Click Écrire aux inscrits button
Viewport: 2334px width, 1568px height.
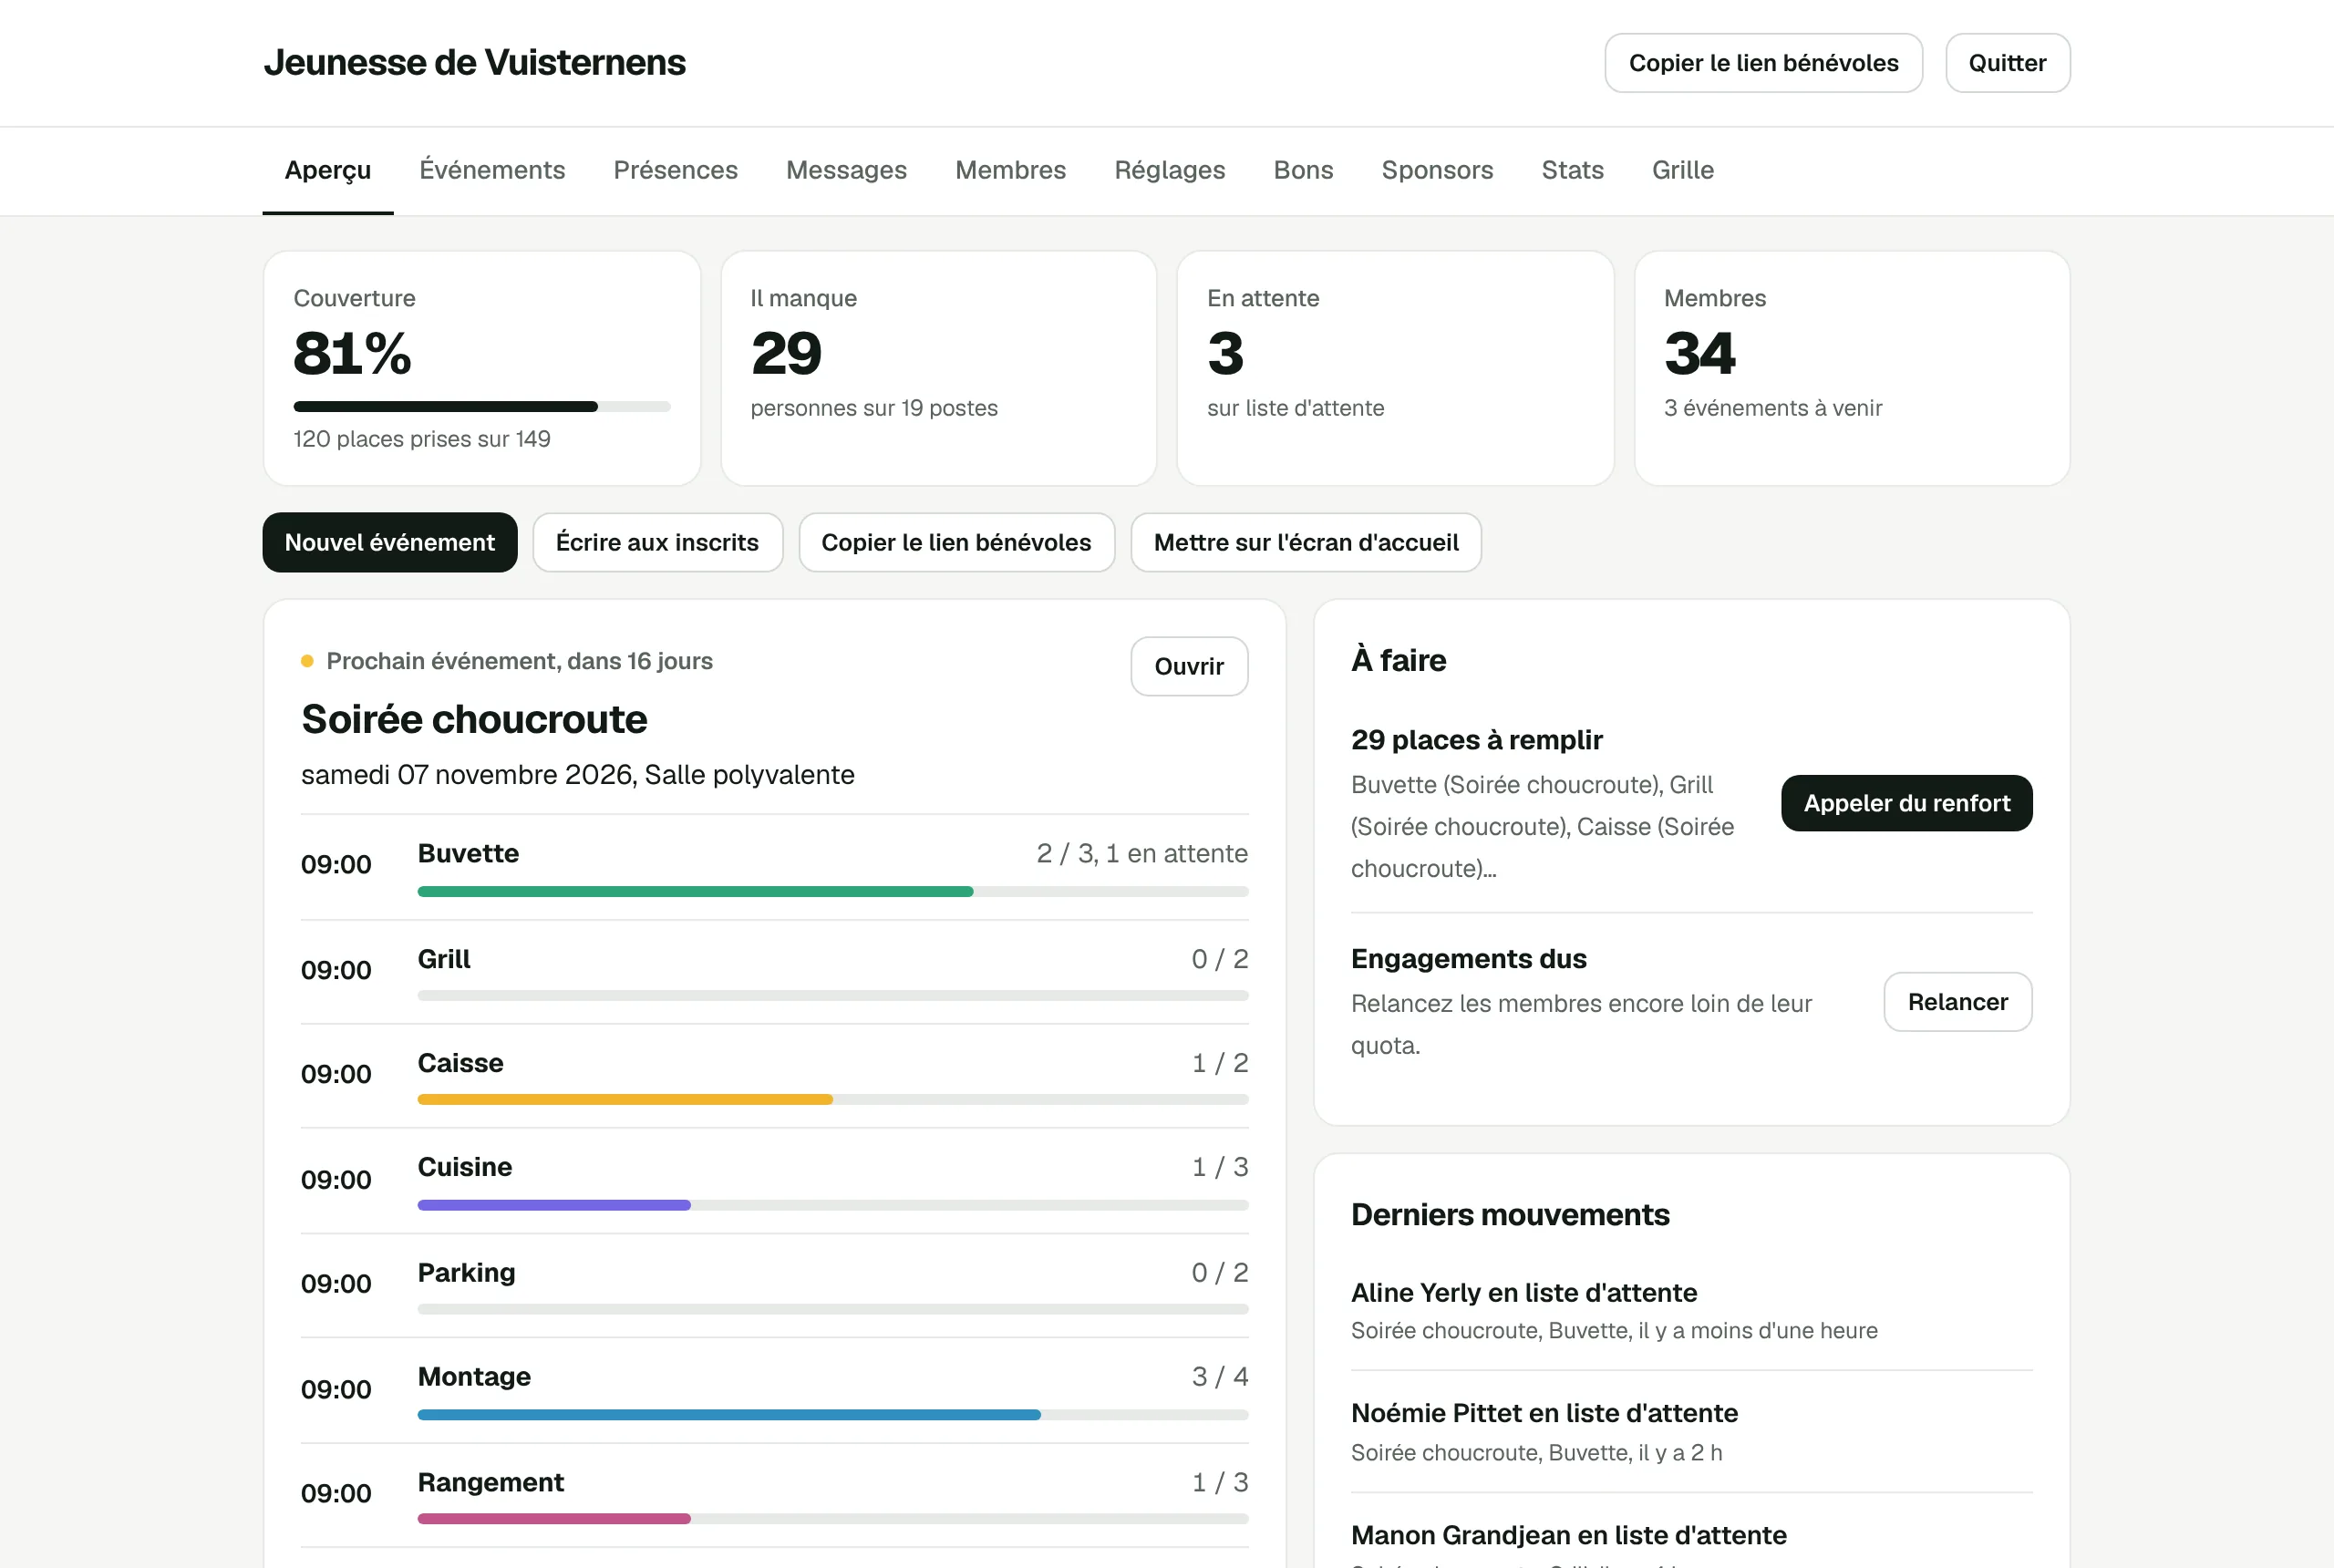[657, 542]
